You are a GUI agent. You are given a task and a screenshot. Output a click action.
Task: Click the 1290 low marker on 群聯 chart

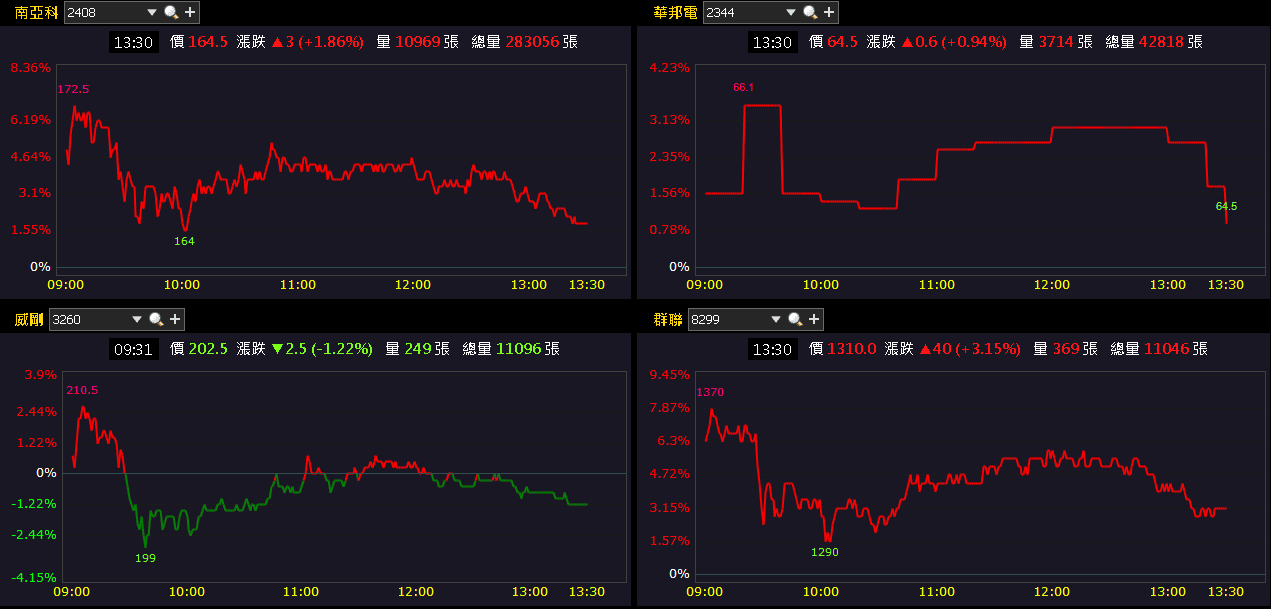(825, 552)
